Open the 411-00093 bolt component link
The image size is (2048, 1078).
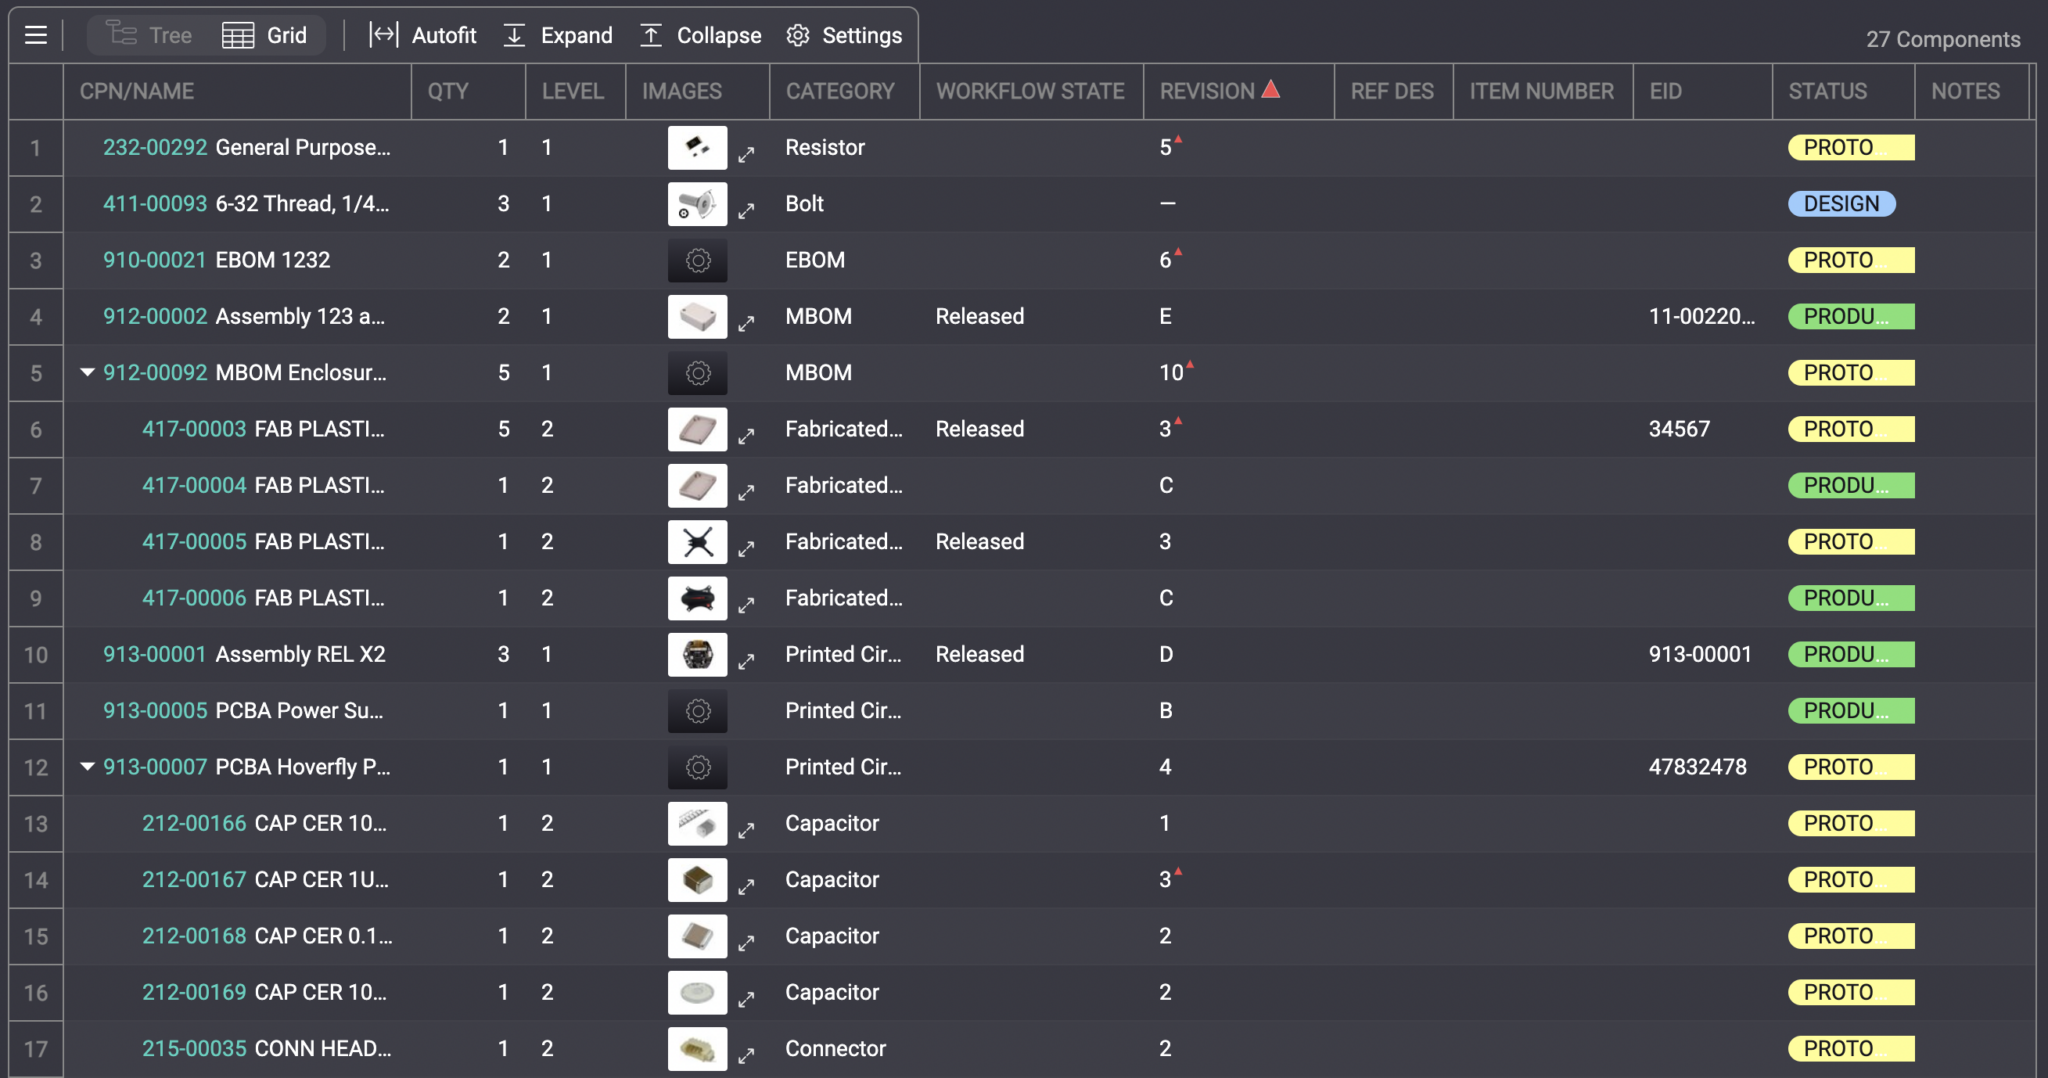click(x=155, y=204)
